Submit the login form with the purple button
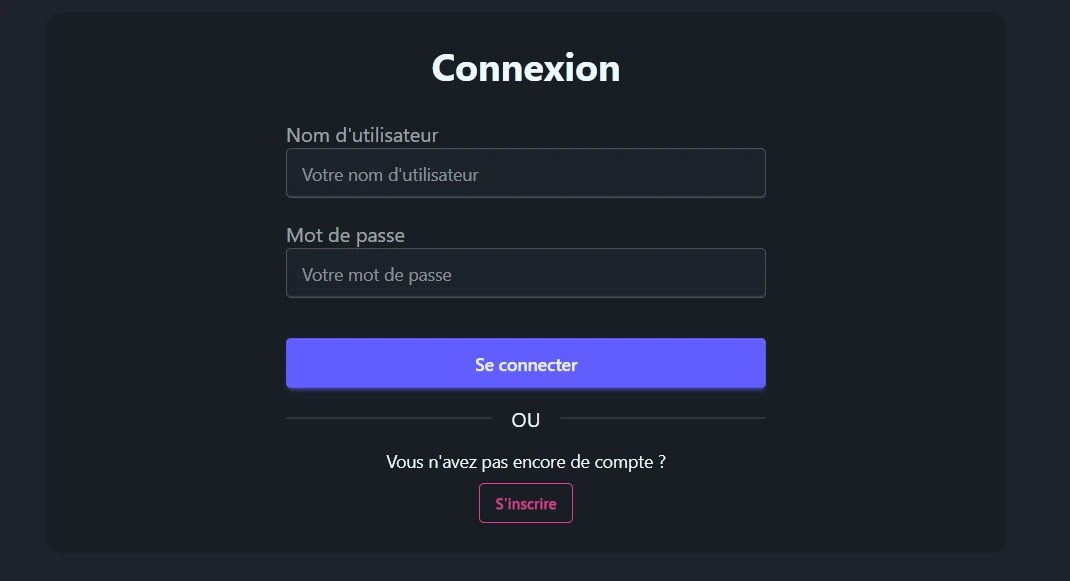The image size is (1070, 581). [x=526, y=364]
